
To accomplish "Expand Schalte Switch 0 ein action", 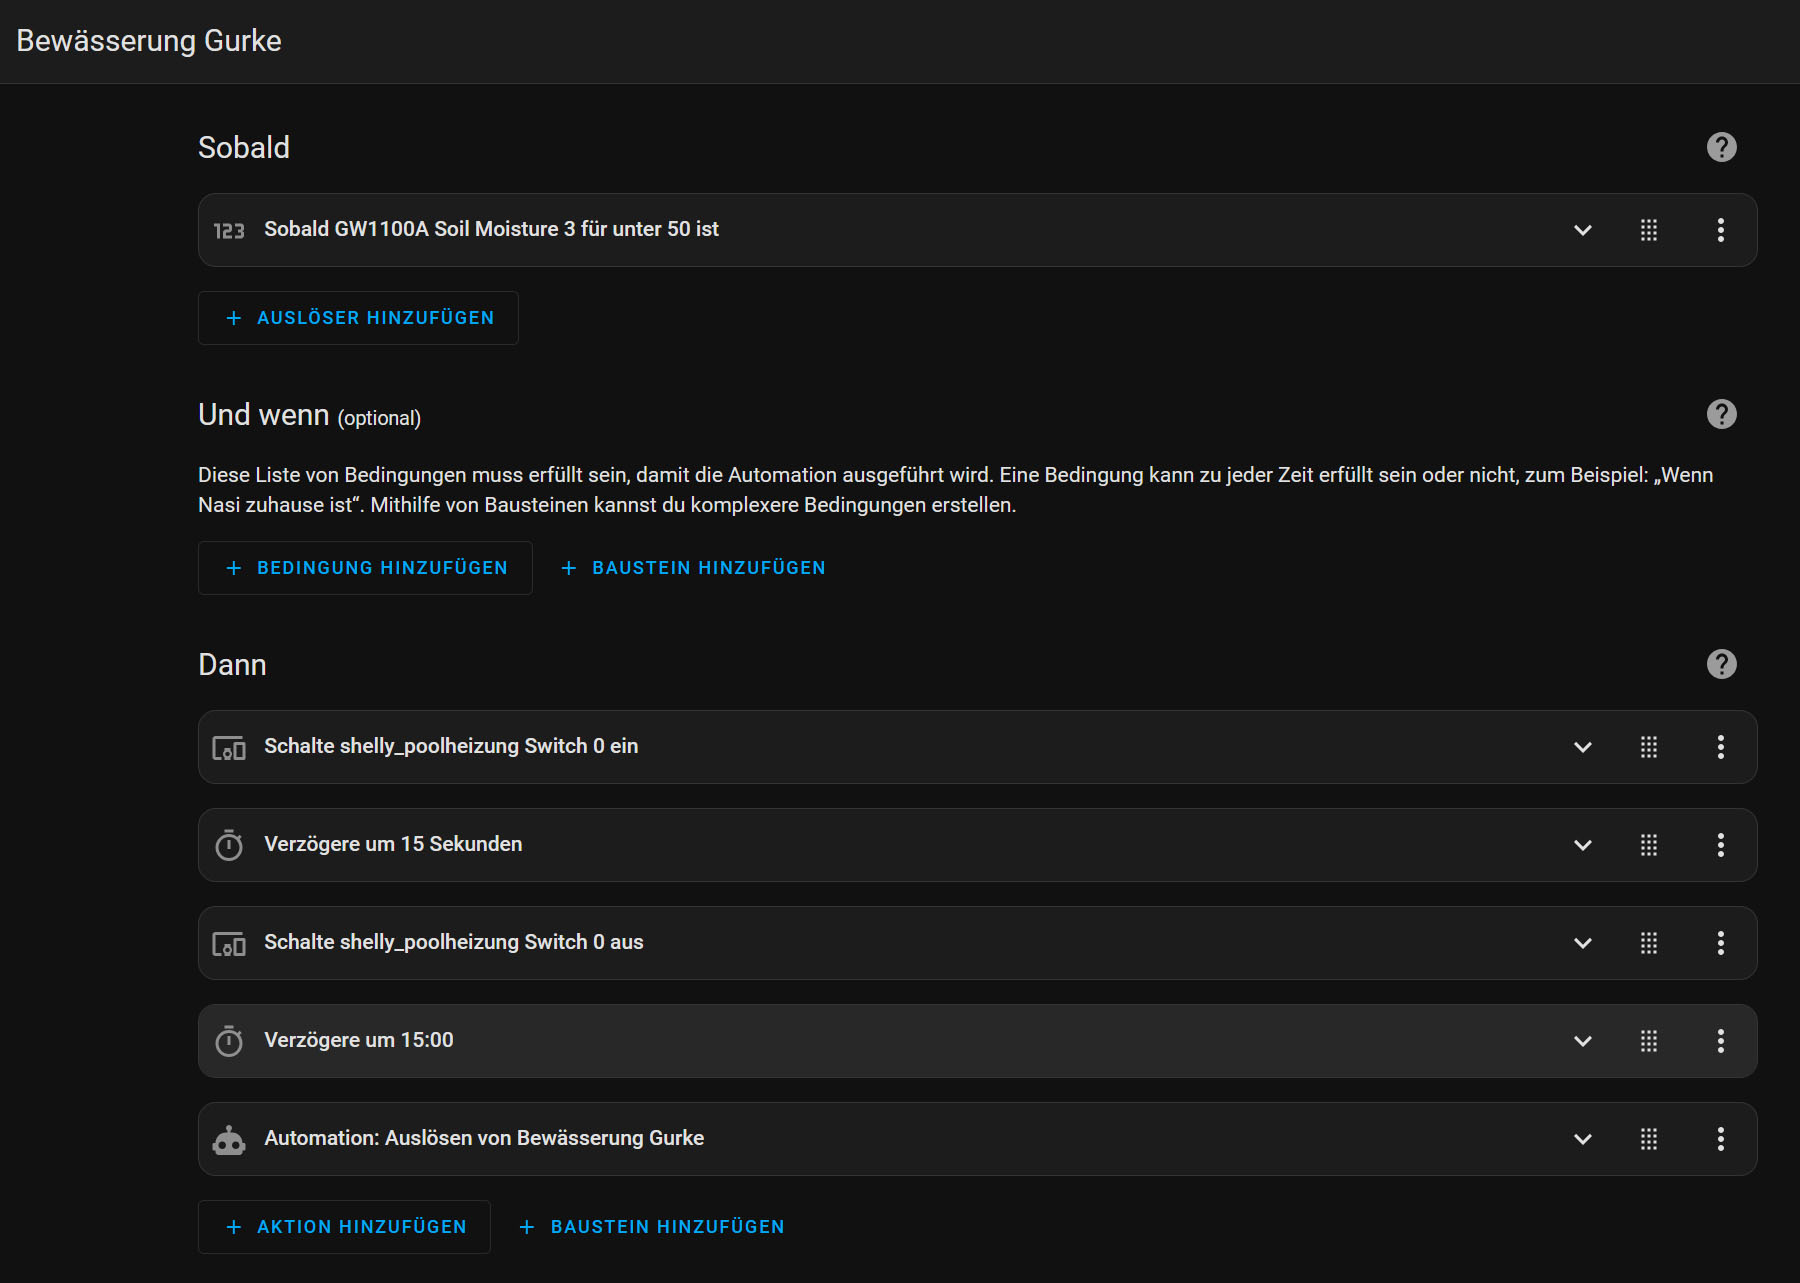I will tap(1582, 747).
